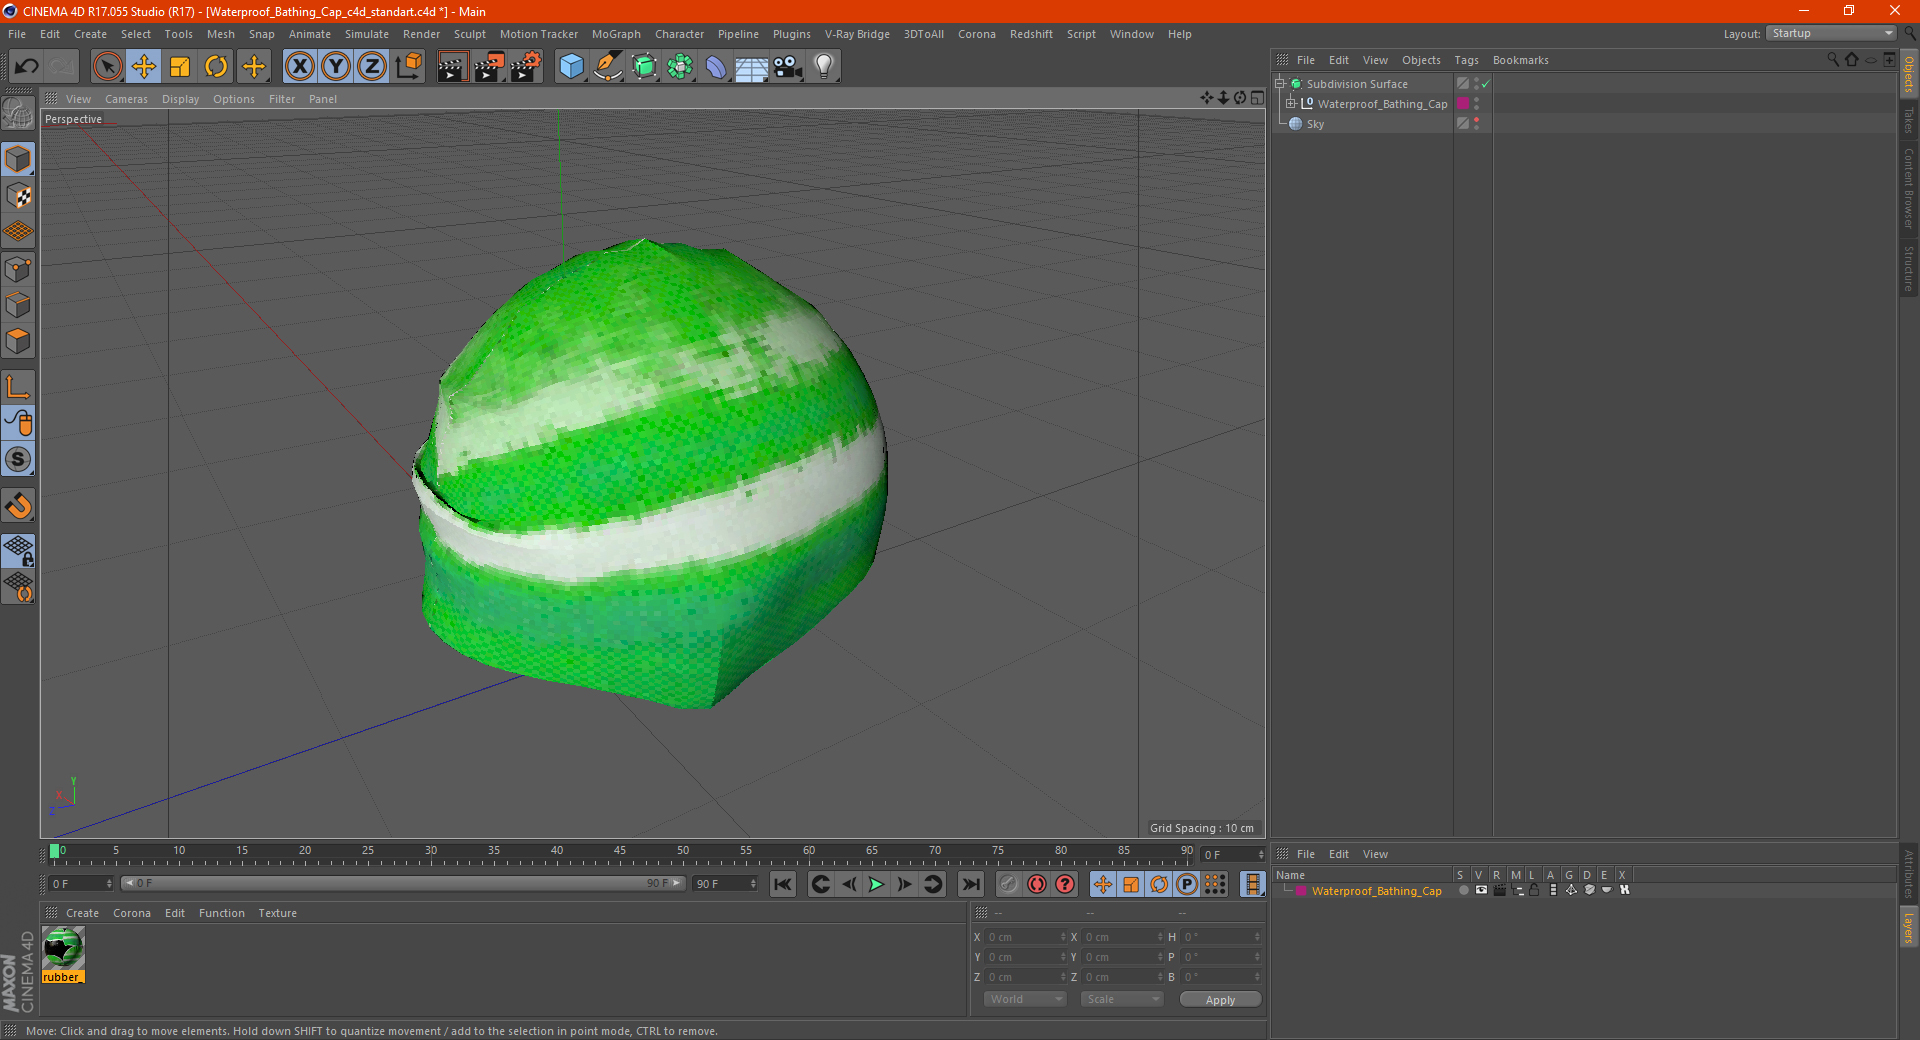Toggle Subdivision Surface enable checkmark
The width and height of the screenshot is (1920, 1040).
1486,84
